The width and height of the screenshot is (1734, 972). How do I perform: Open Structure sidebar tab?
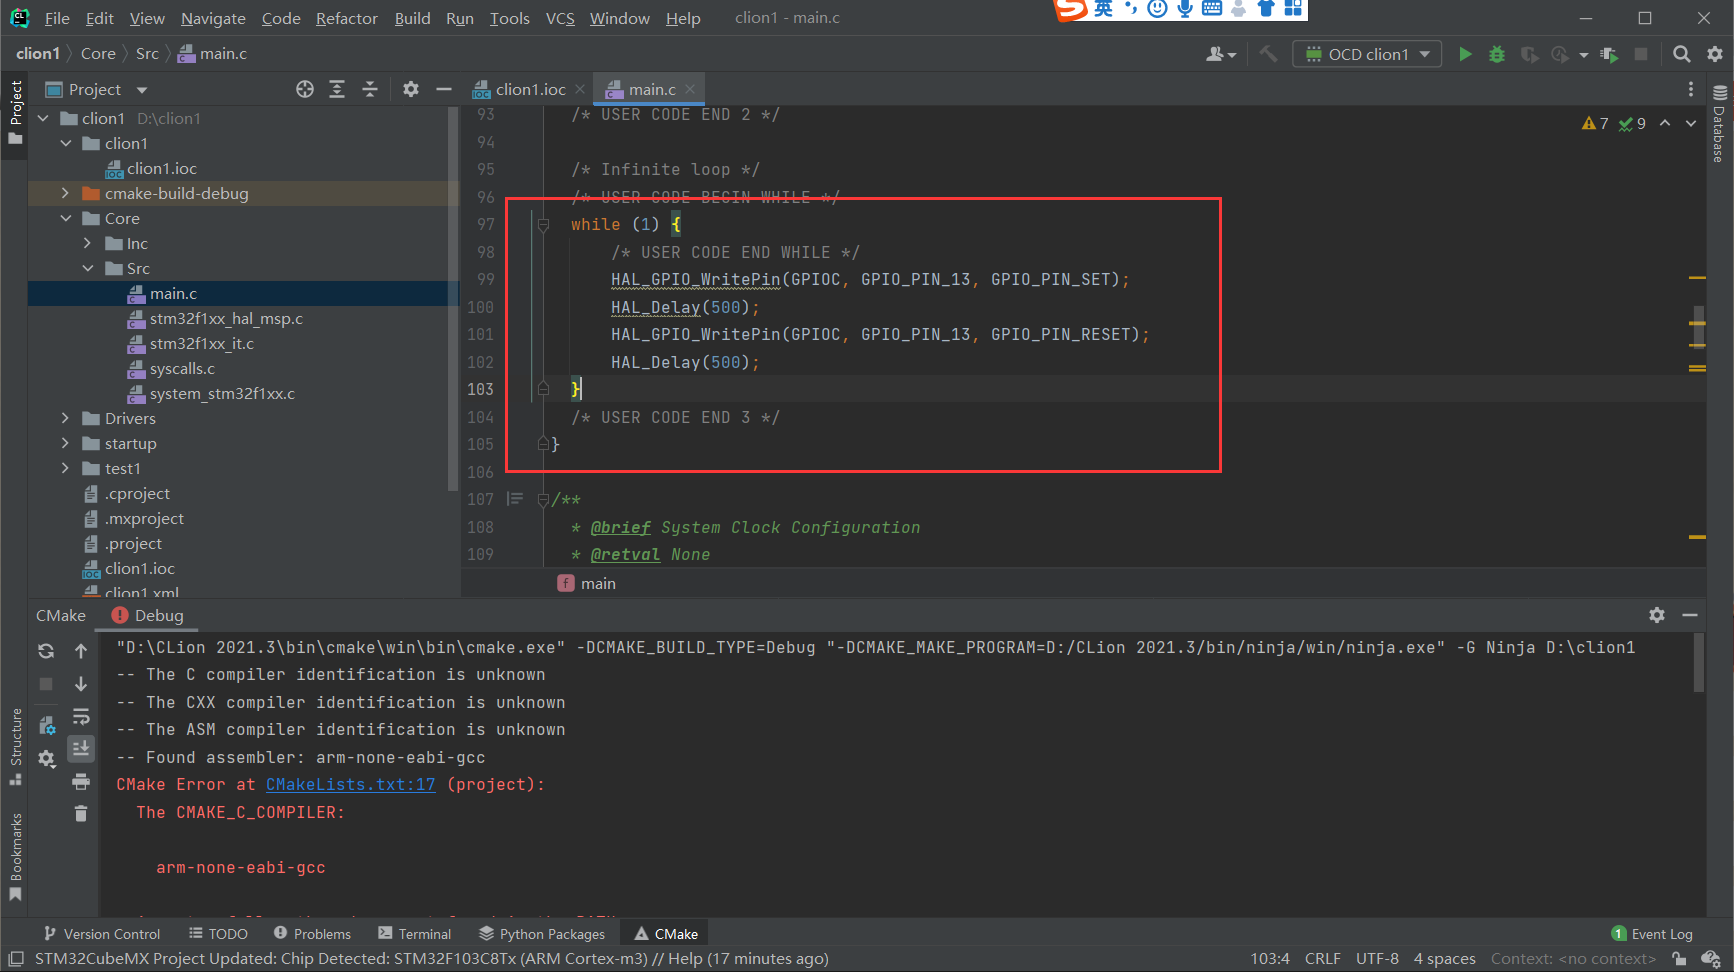tap(15, 746)
